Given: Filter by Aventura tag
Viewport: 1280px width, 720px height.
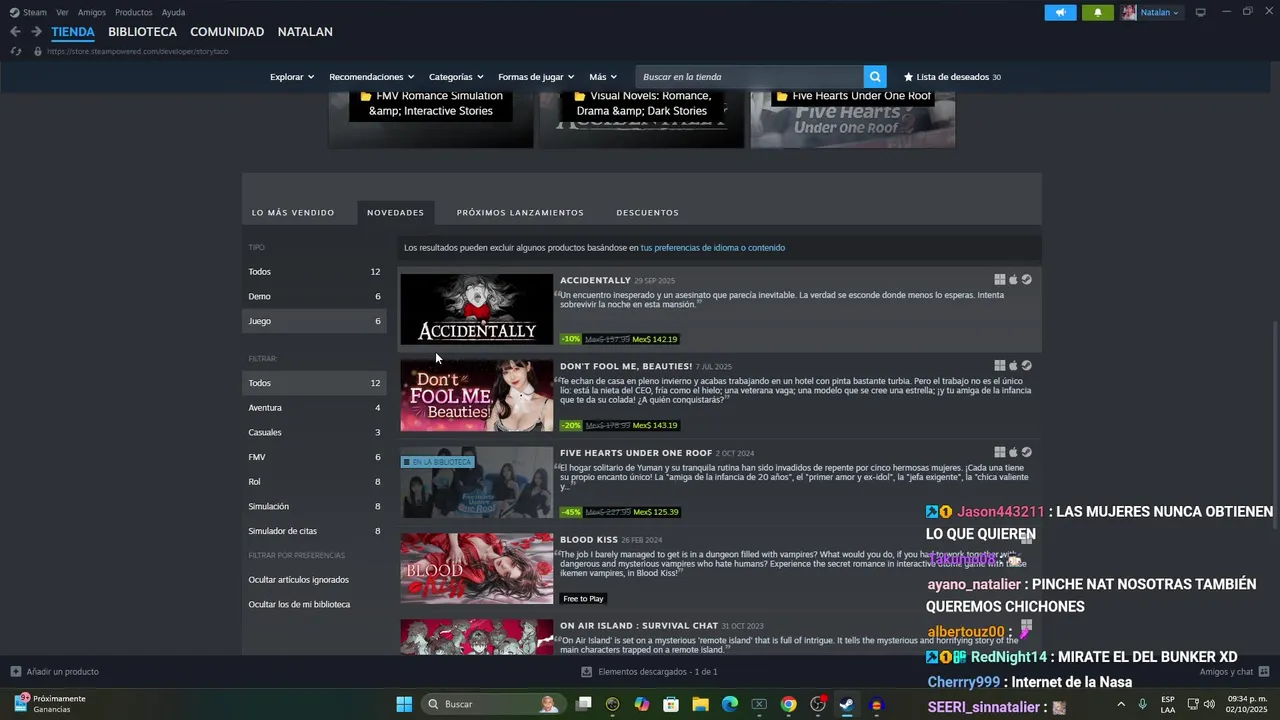Looking at the screenshot, I should pyautogui.click(x=314, y=408).
